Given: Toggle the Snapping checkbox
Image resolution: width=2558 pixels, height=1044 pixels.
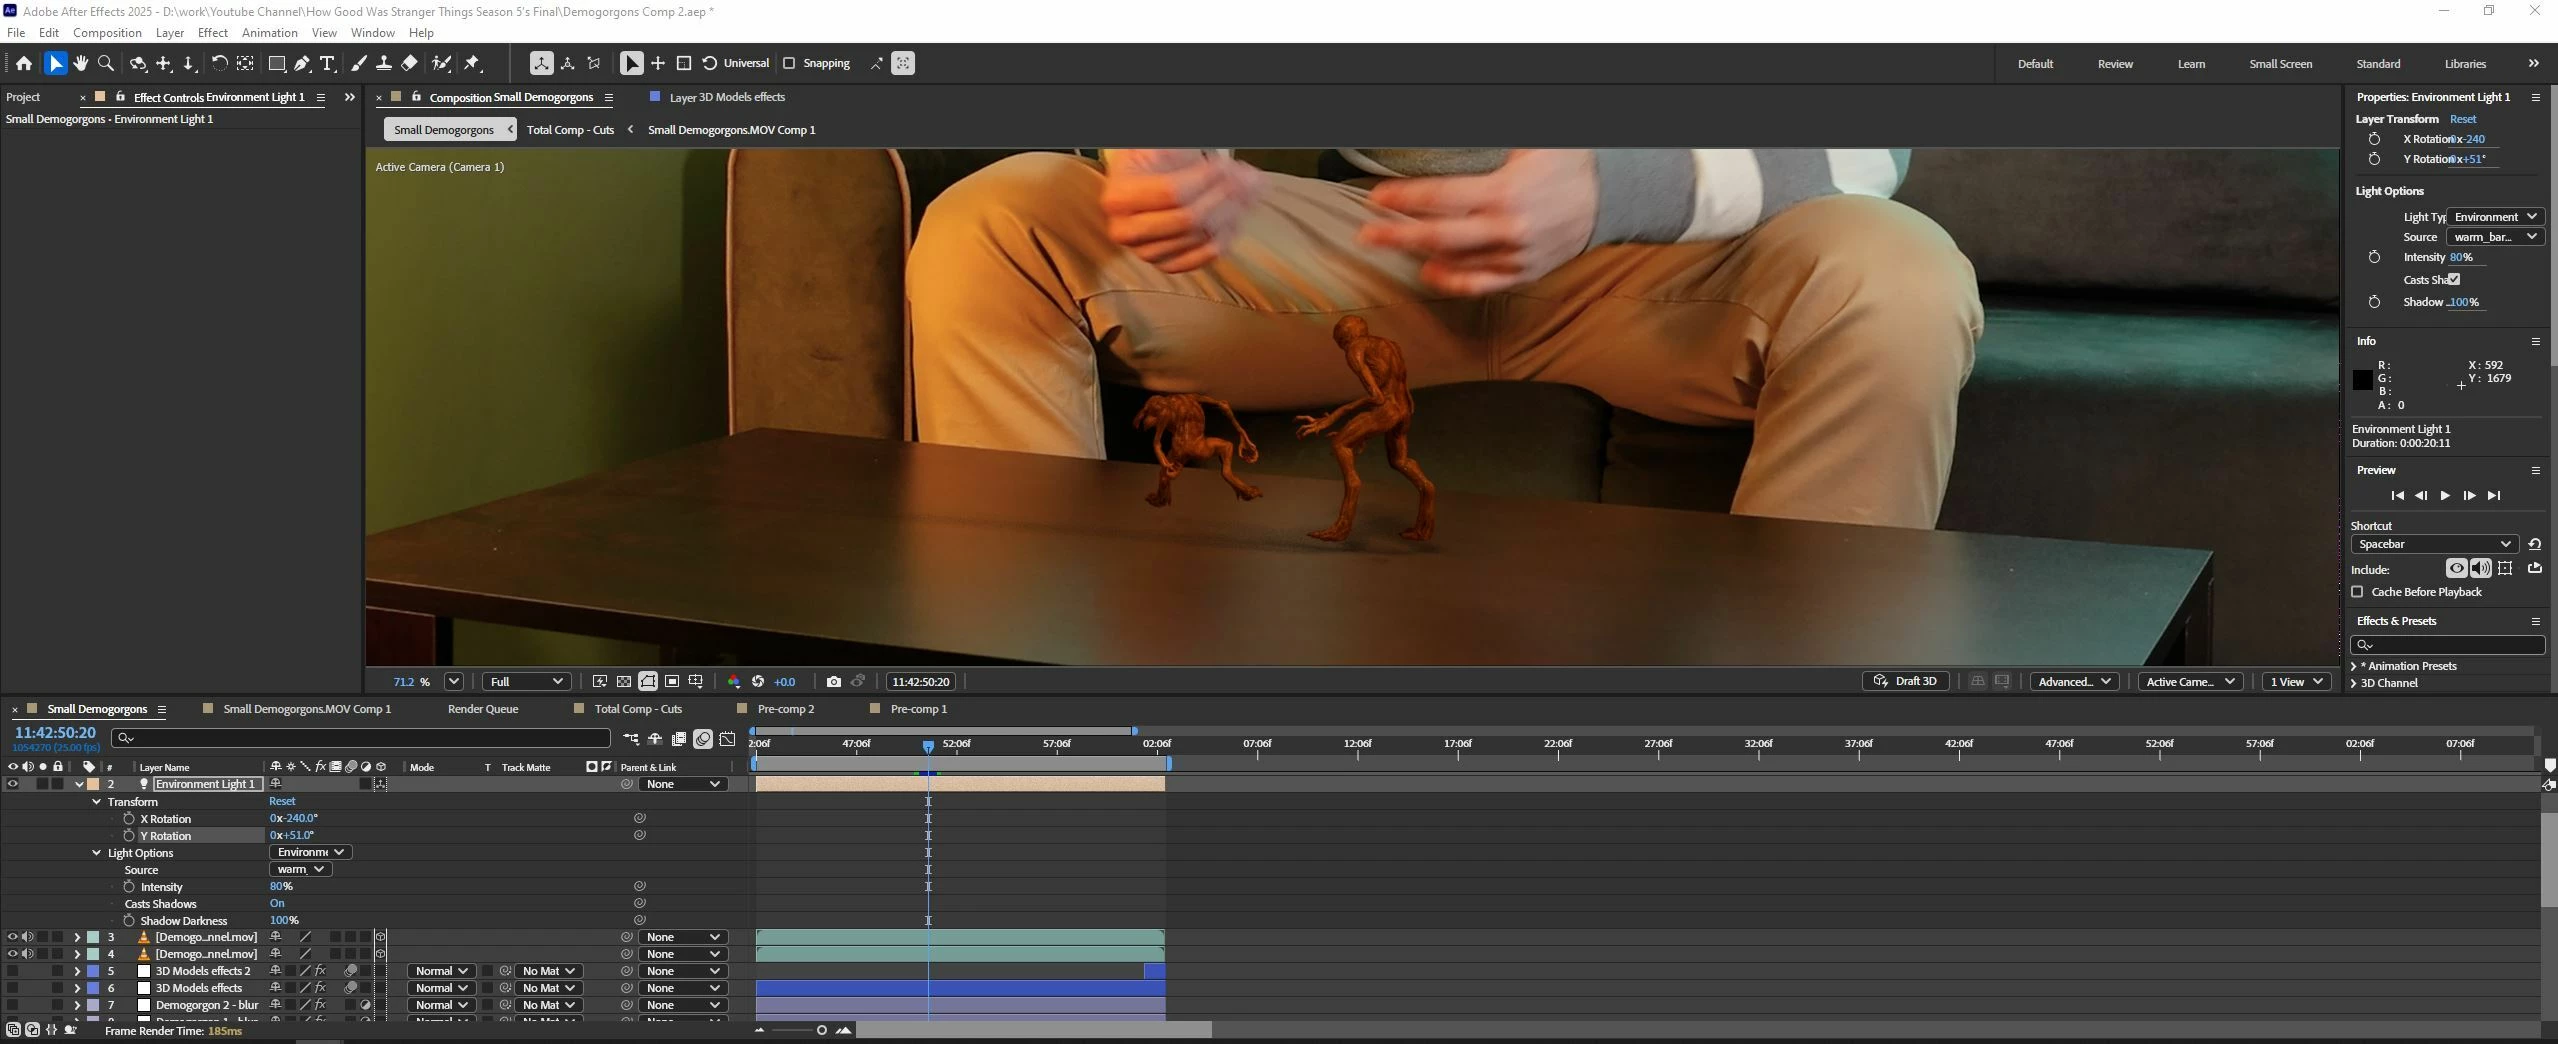Looking at the screenshot, I should tap(789, 63).
